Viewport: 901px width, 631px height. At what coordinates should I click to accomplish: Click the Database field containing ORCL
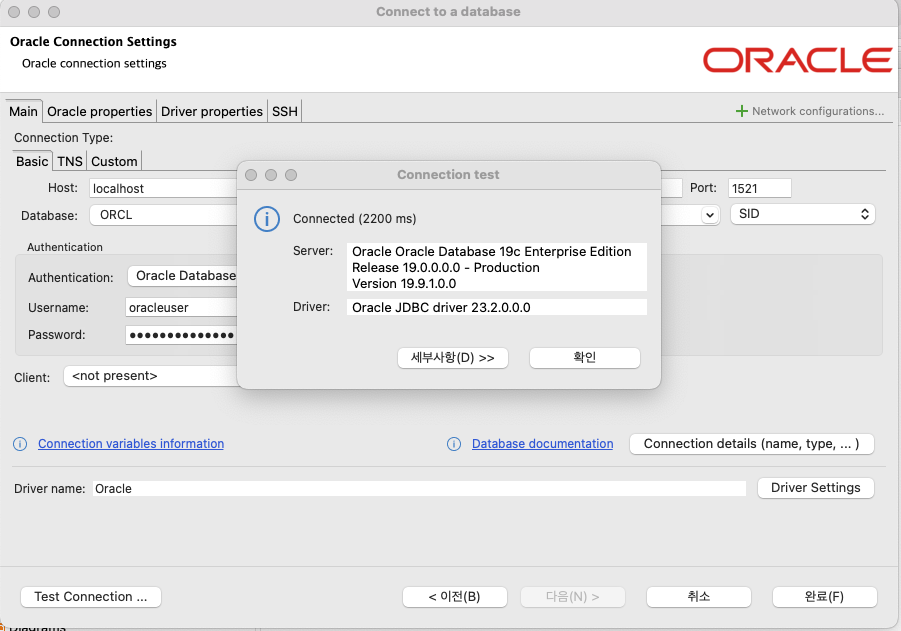pos(164,215)
